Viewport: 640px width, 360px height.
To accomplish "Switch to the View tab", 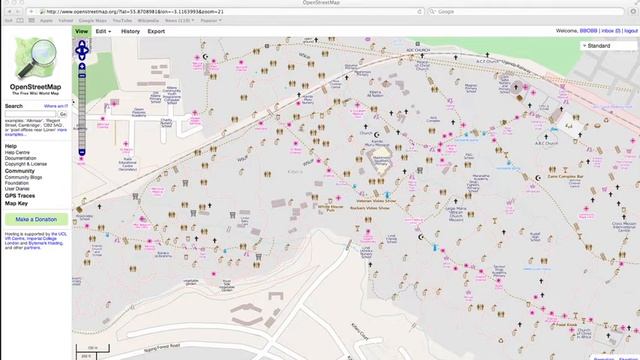I will pyautogui.click(x=82, y=31).
